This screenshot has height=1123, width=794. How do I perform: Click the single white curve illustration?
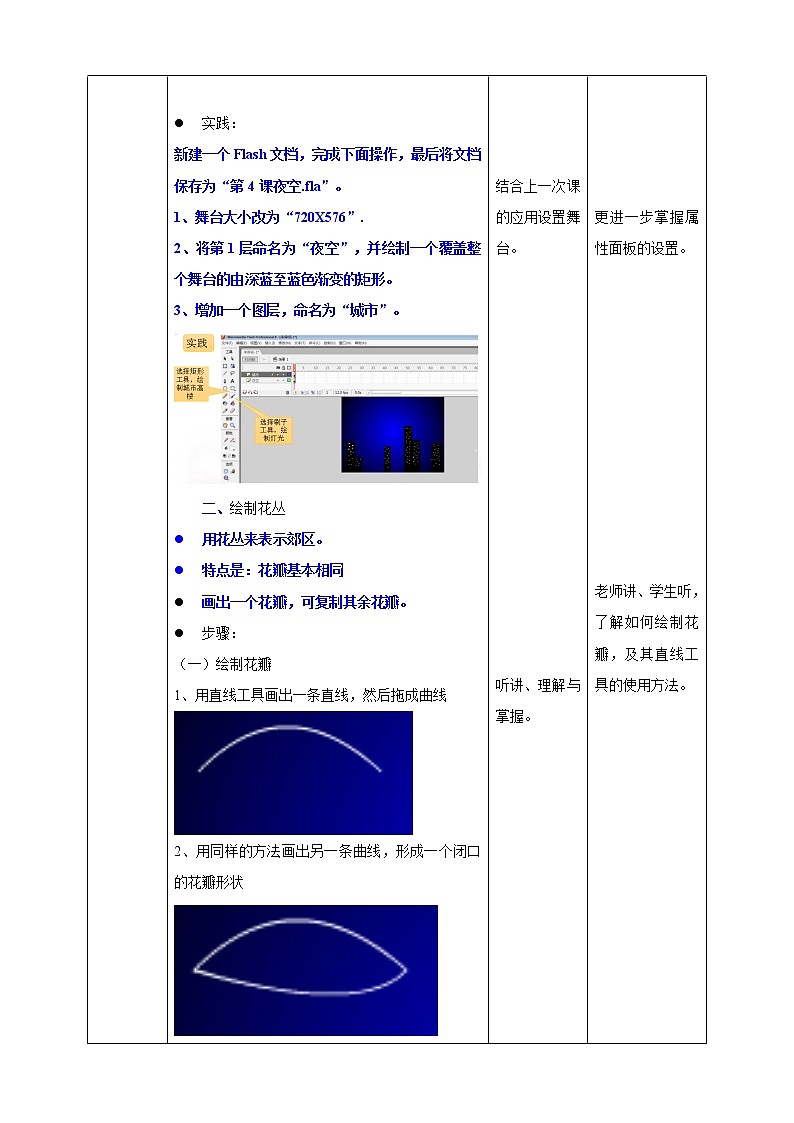pos(294,773)
